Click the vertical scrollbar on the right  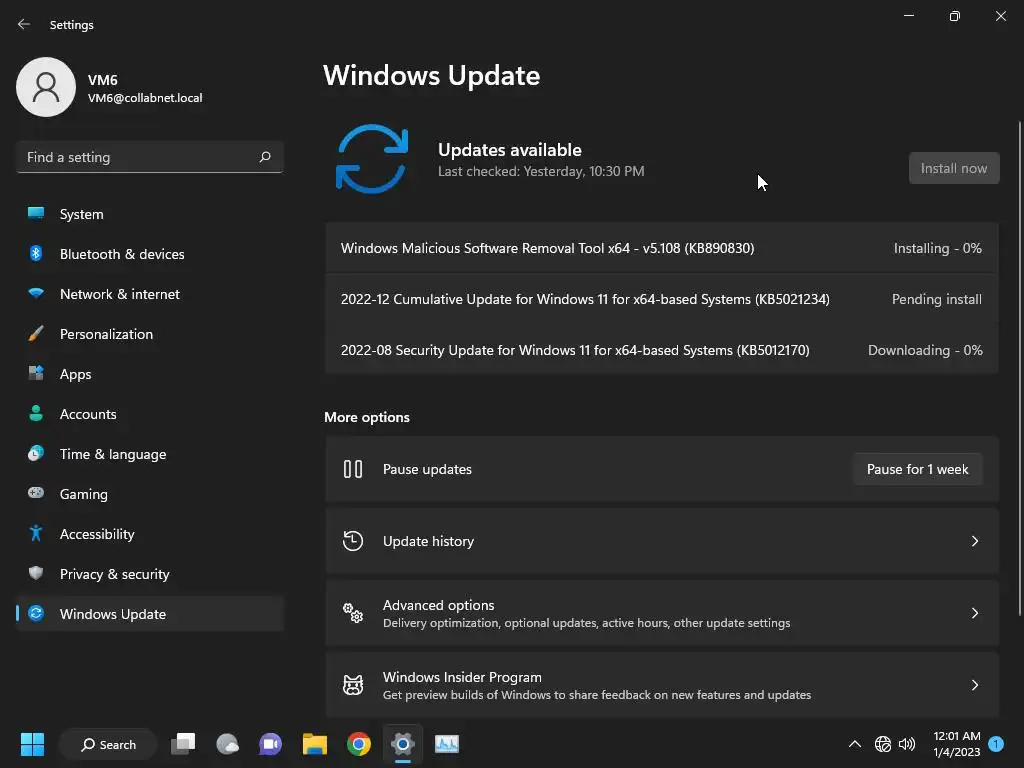(x=1019, y=368)
